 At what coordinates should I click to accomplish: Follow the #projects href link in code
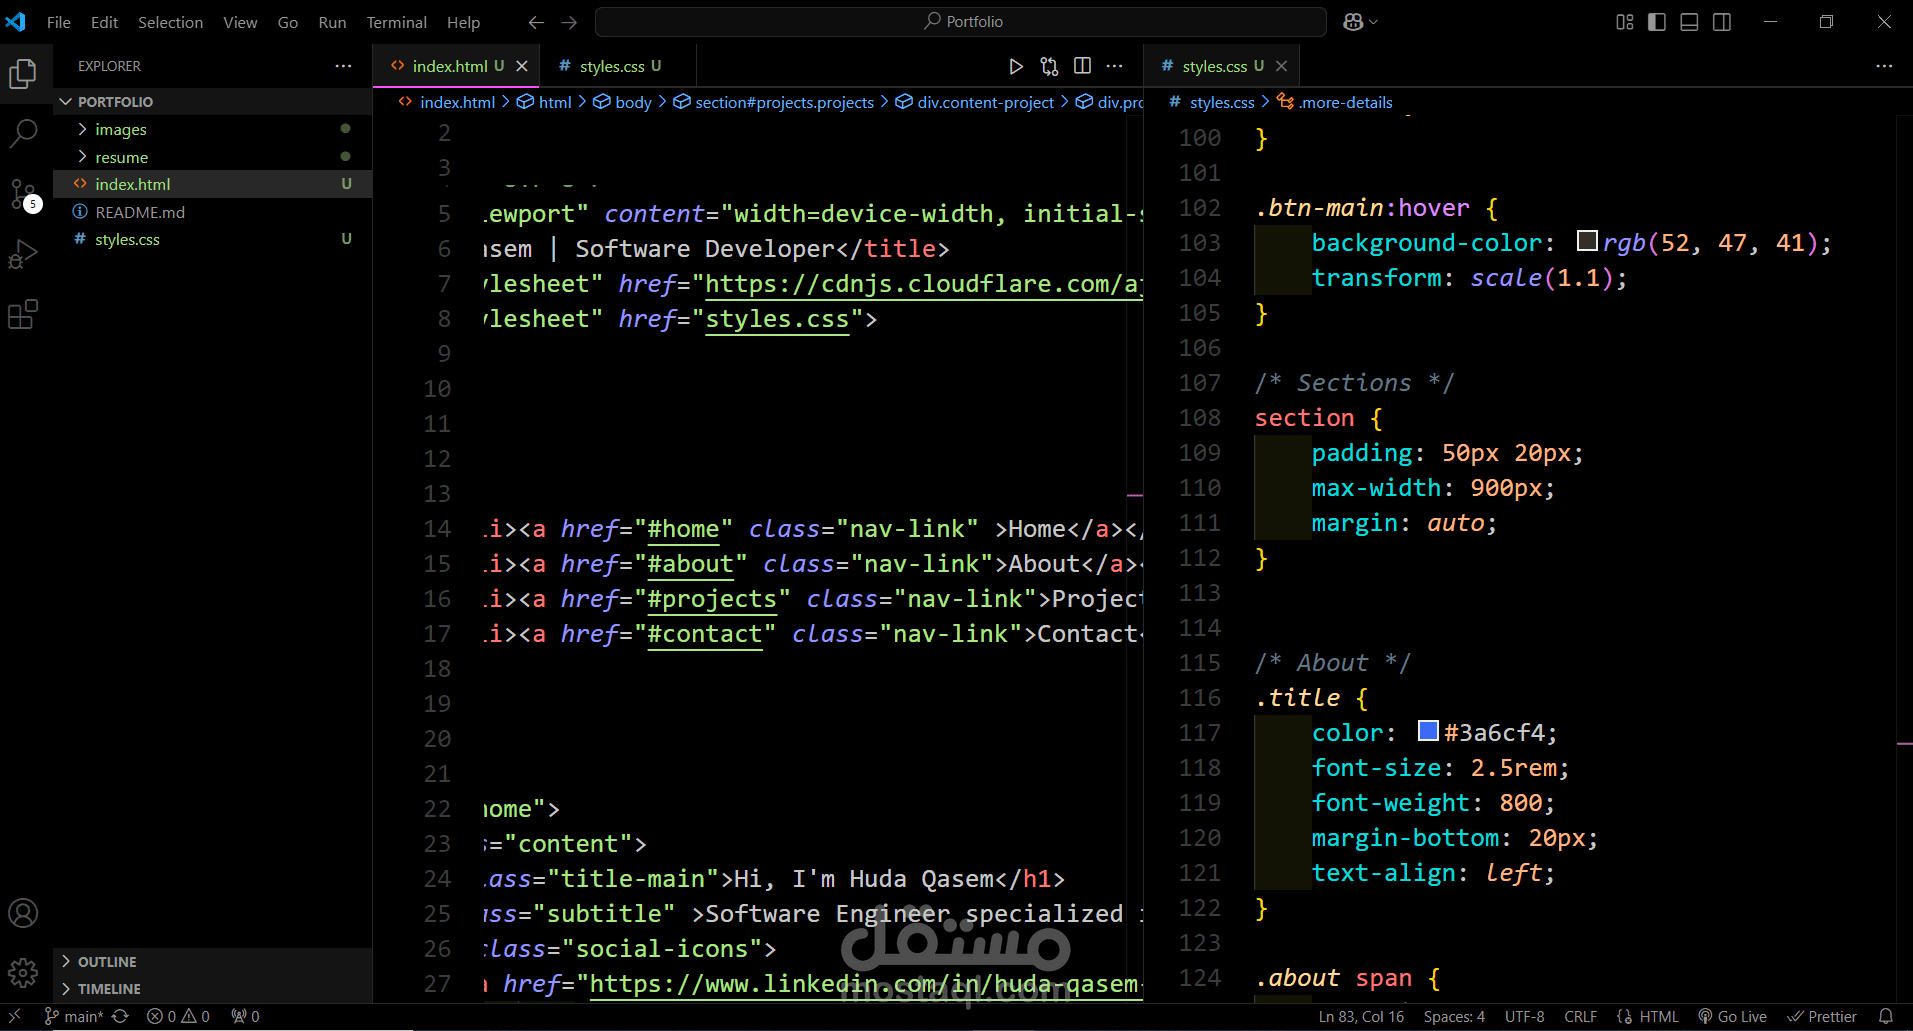[x=711, y=599]
